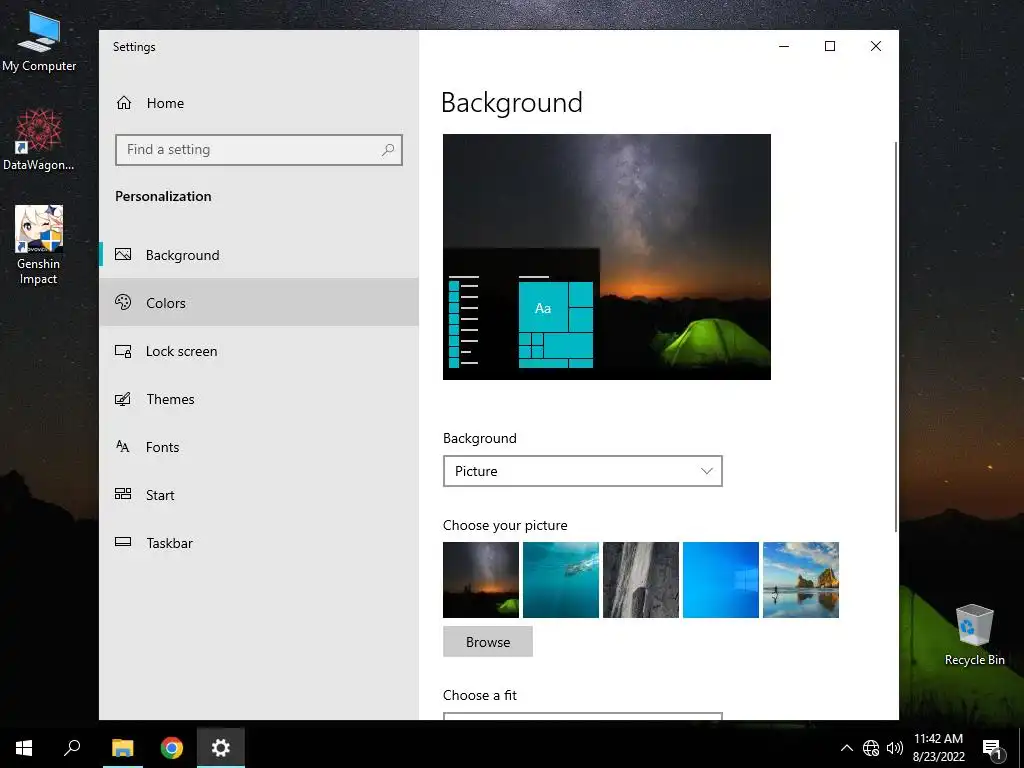Select the DataWagon desktop shortcut
1024x768 pixels.
39,139
